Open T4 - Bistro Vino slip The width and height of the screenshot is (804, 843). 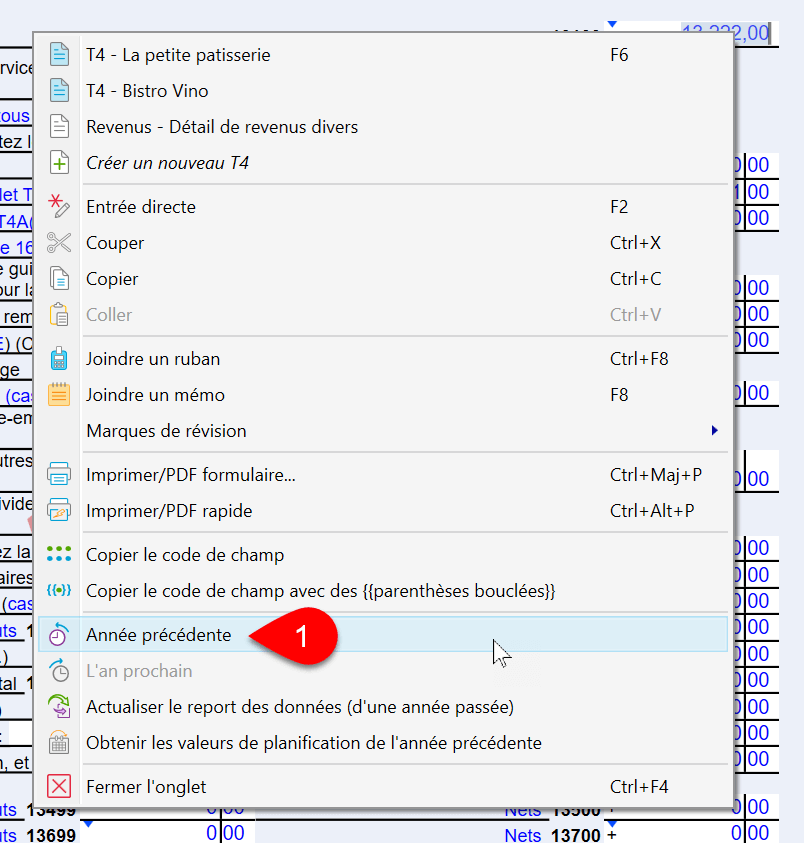pos(382,91)
